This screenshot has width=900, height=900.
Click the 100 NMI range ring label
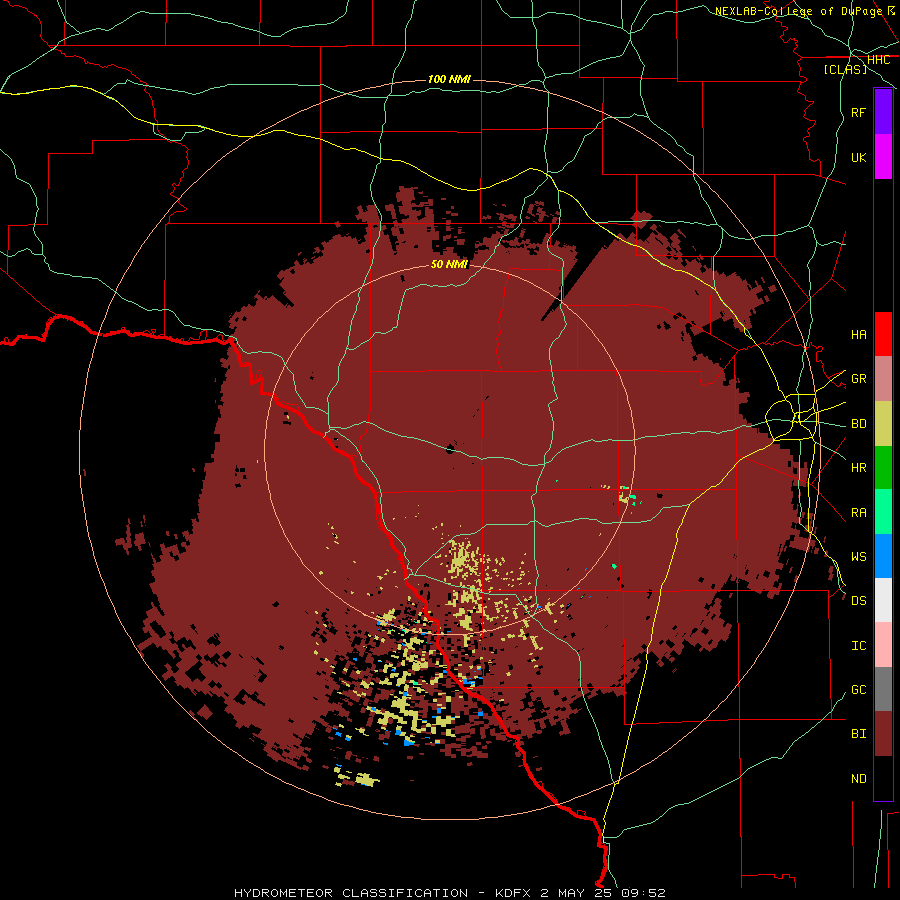click(449, 79)
